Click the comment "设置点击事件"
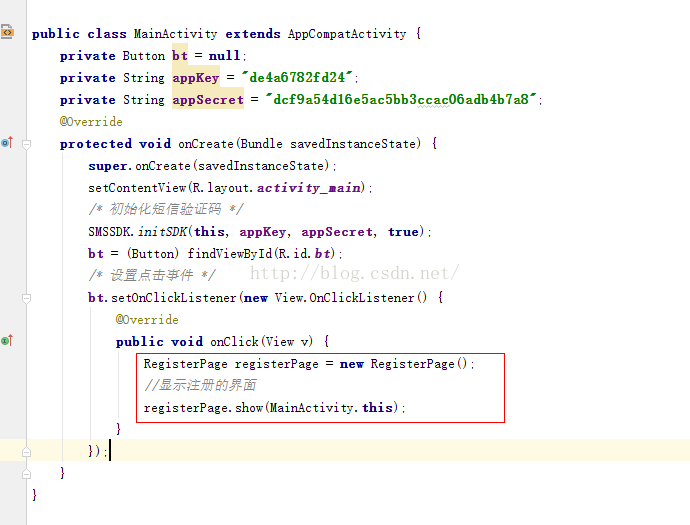Image resolution: width=690 pixels, height=525 pixels. (x=151, y=275)
